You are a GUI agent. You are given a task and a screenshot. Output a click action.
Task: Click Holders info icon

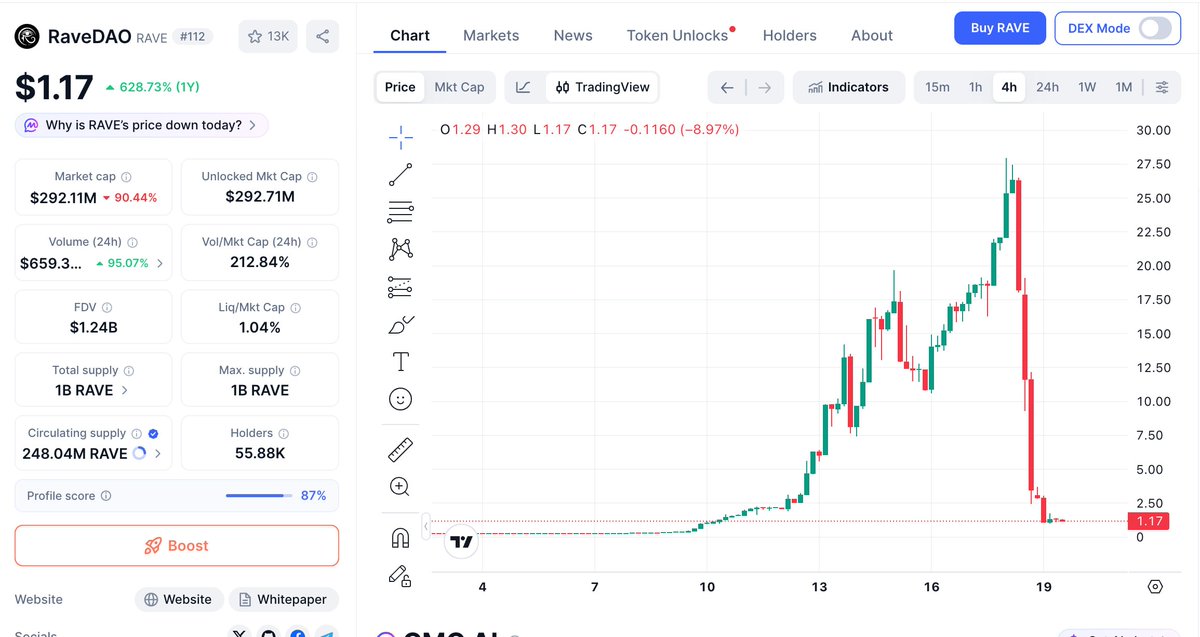point(284,434)
